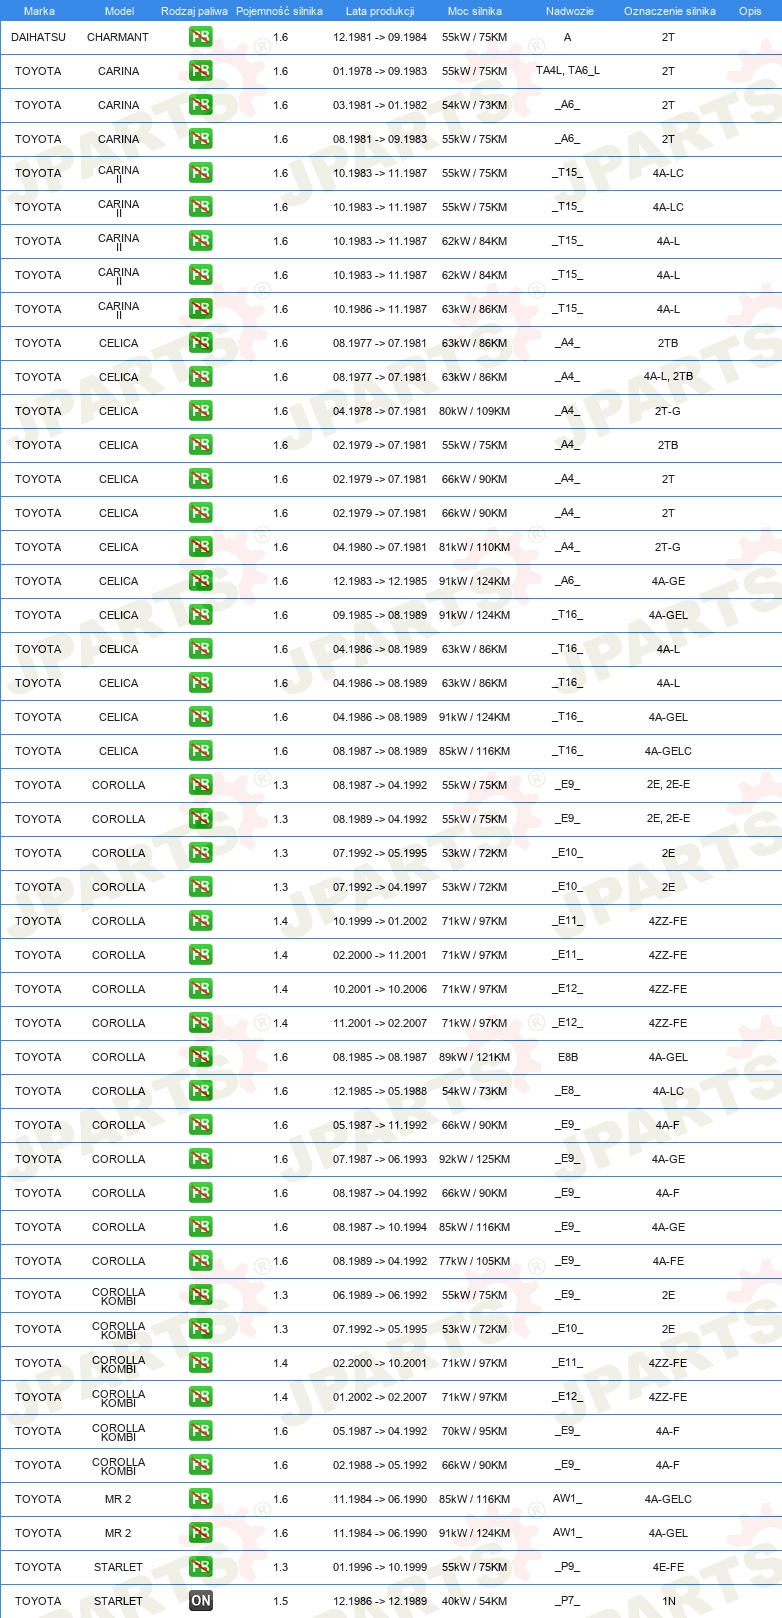The width and height of the screenshot is (782, 1618).
Task: Click the petrol icon for Corolla 02.2000 -> 11.2001
Action: (x=200, y=955)
